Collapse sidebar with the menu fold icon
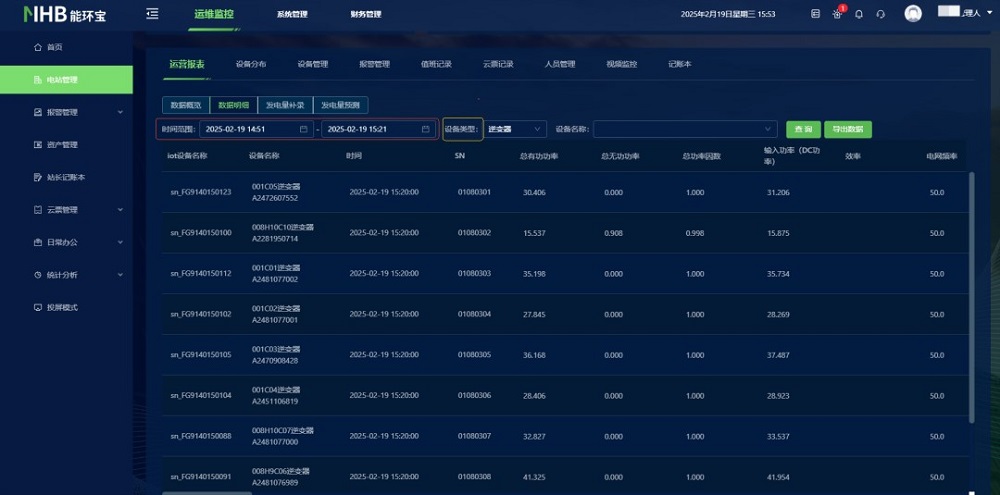Viewport: 1000px width, 495px height. point(152,14)
